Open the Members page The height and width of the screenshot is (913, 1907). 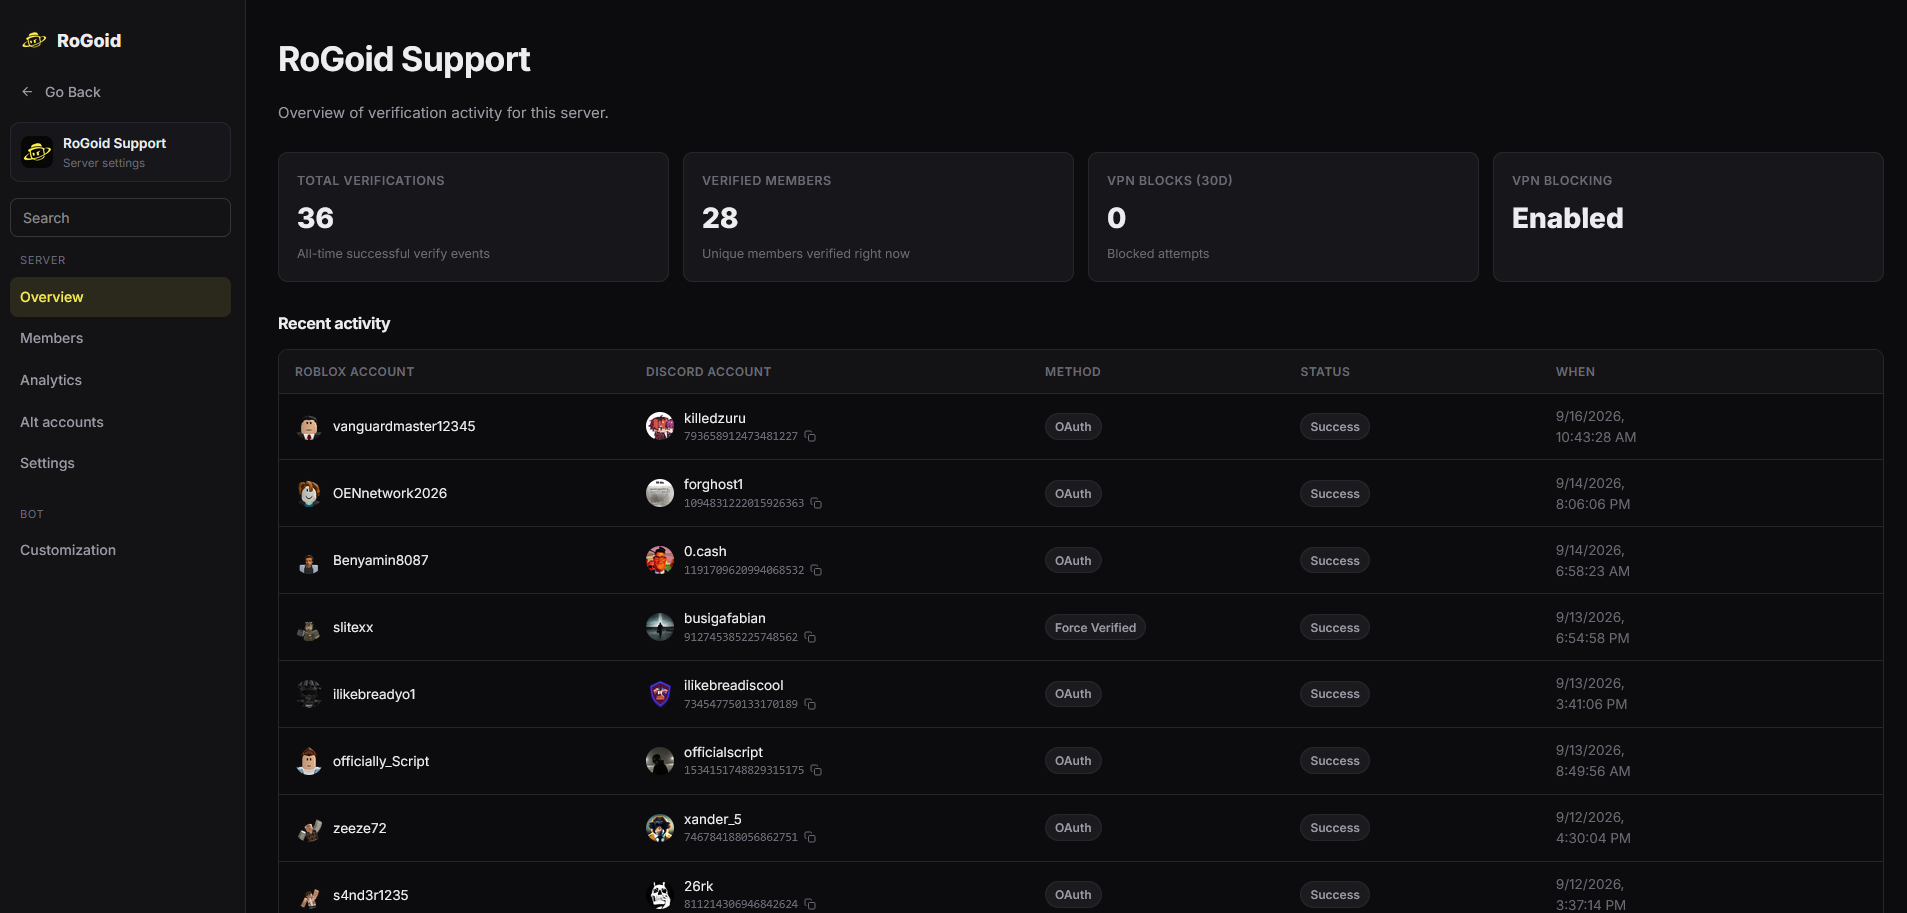120,338
